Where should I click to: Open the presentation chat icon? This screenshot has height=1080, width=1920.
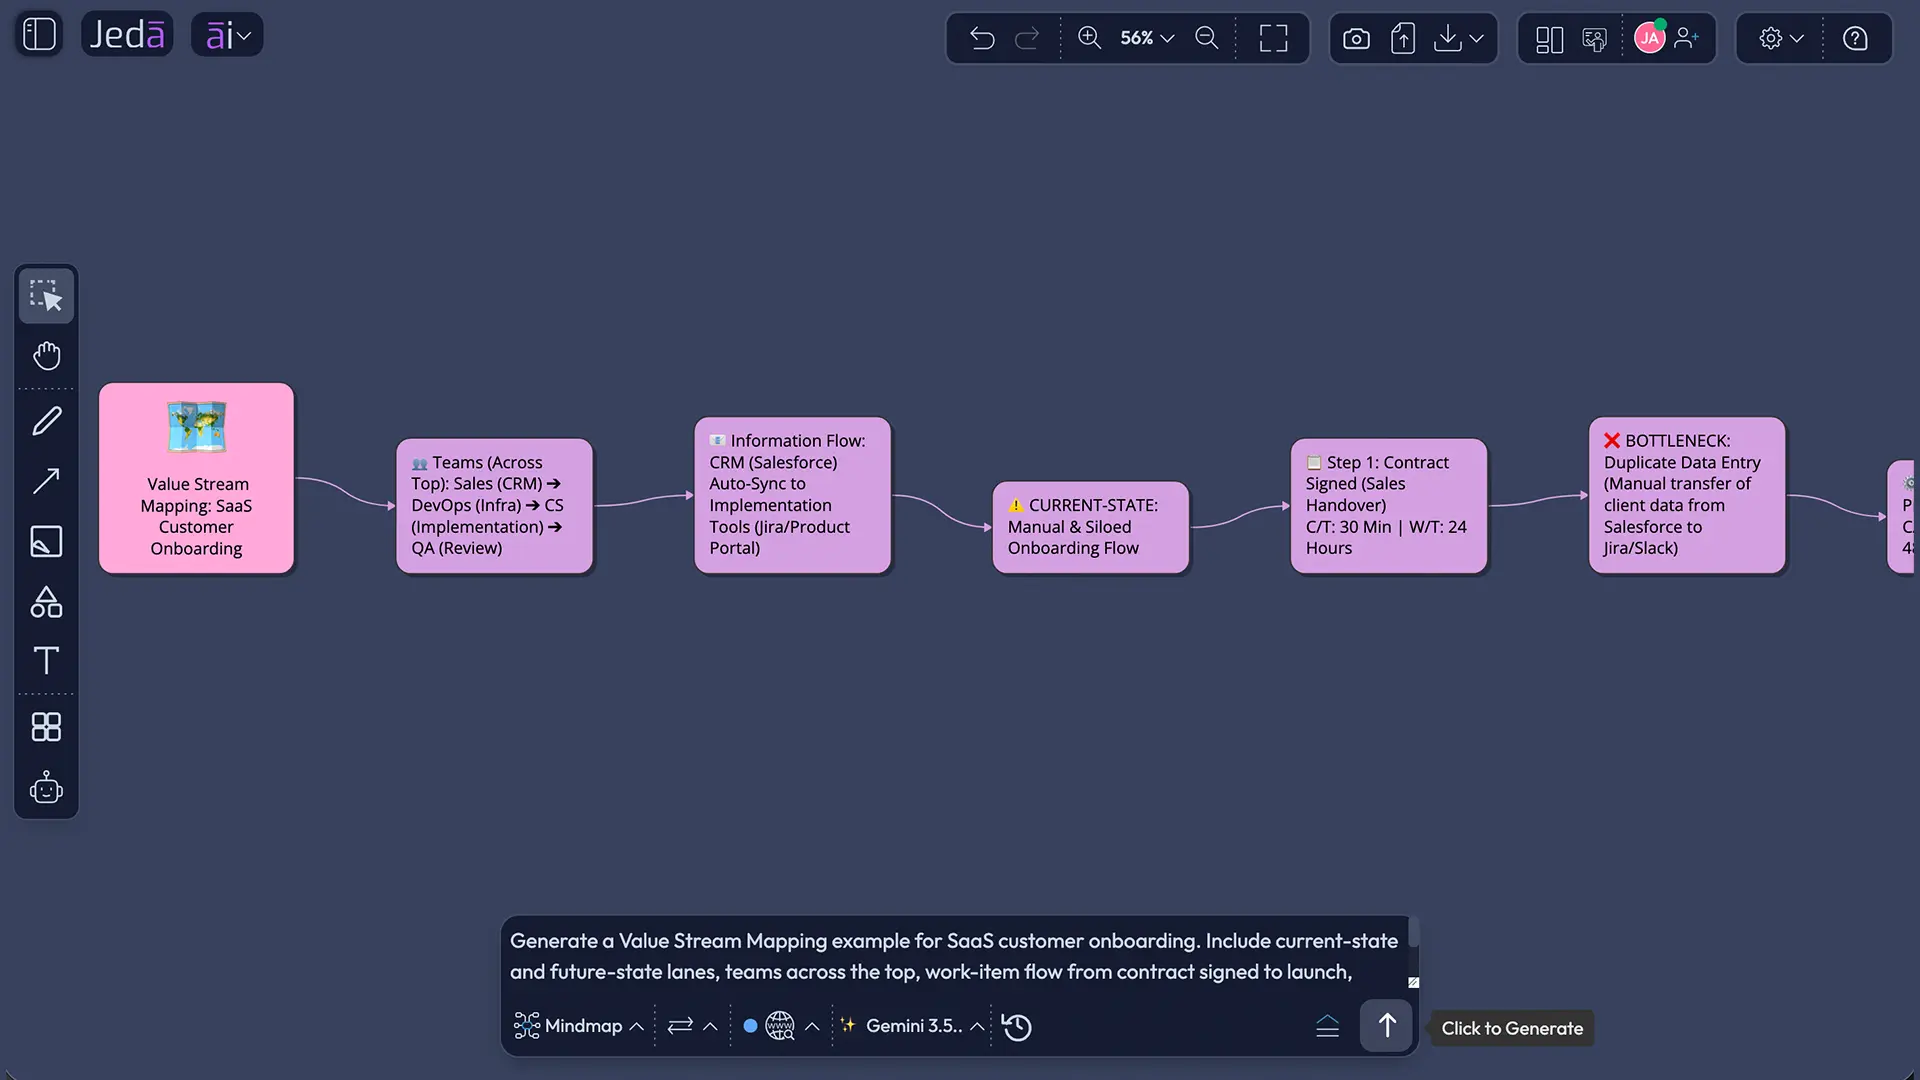[1595, 38]
